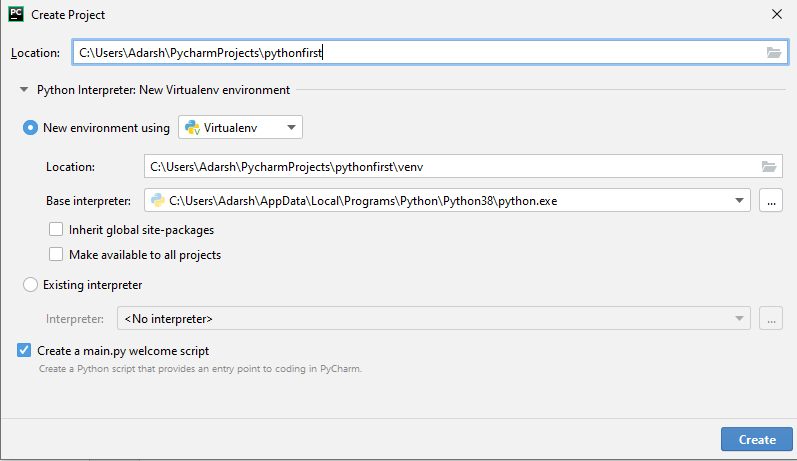Click the PyCharm logo icon in title bar

click(16, 14)
